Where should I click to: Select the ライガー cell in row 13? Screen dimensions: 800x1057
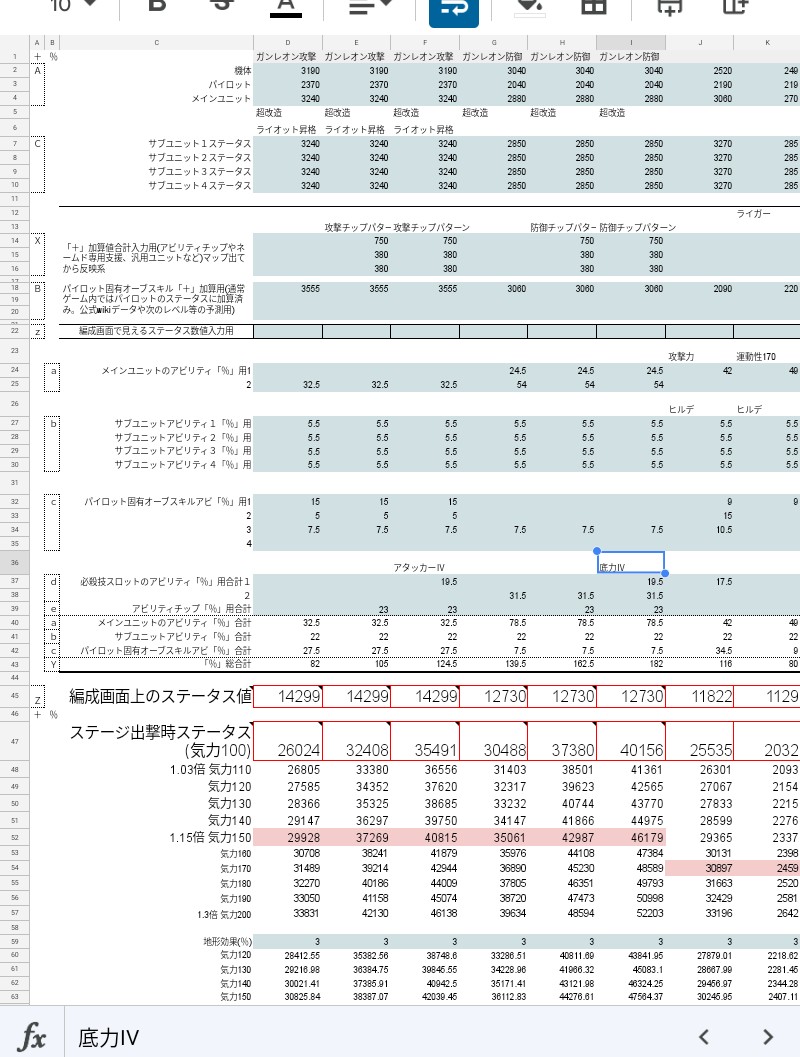click(754, 213)
